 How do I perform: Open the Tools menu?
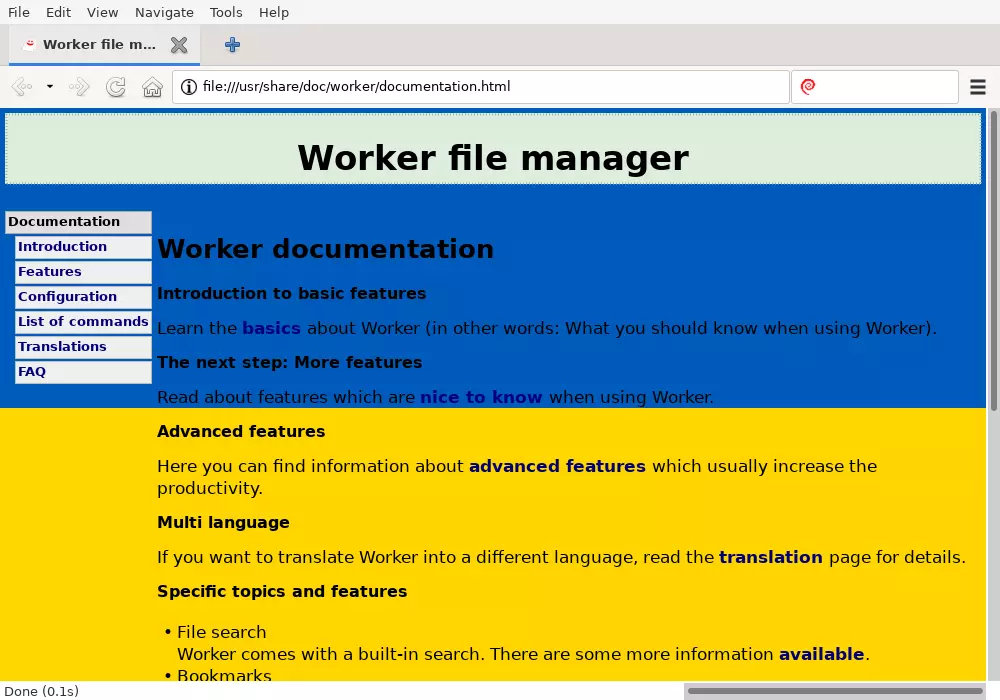click(226, 12)
